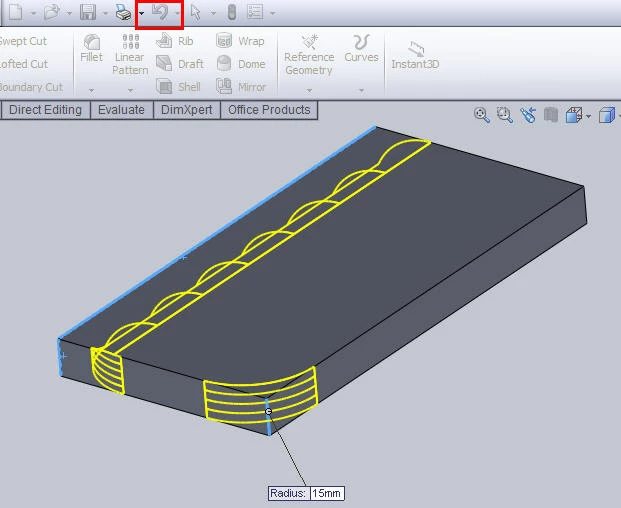Select the cursor selection tool

click(x=196, y=12)
